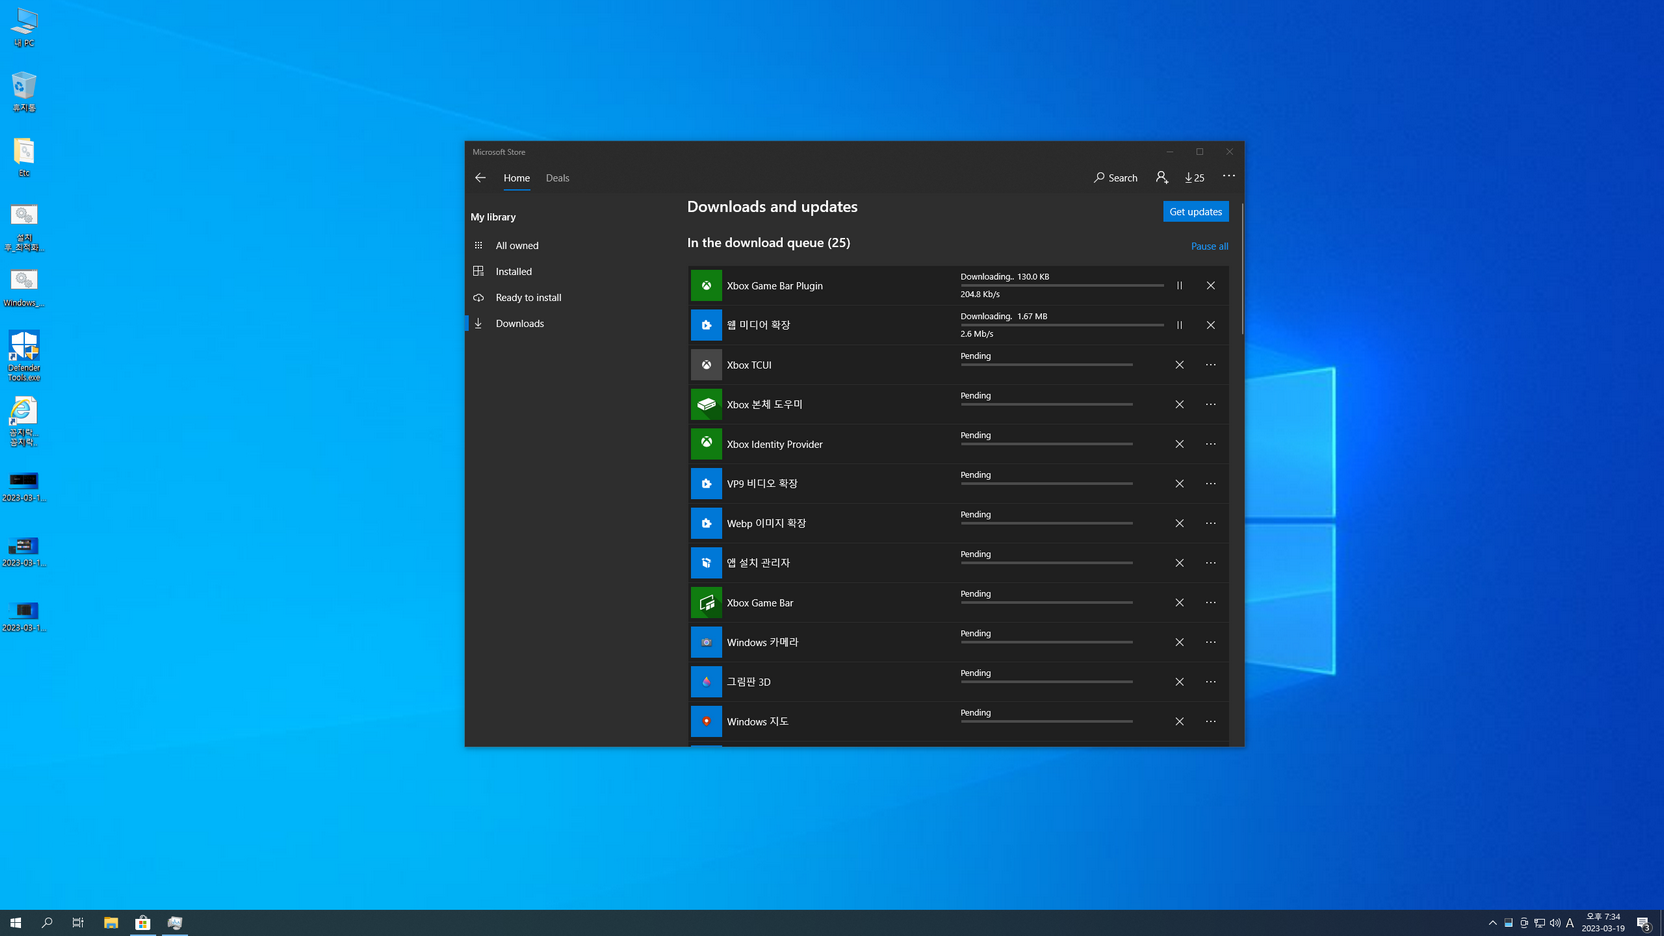Switch to the Deals tab

pos(558,178)
